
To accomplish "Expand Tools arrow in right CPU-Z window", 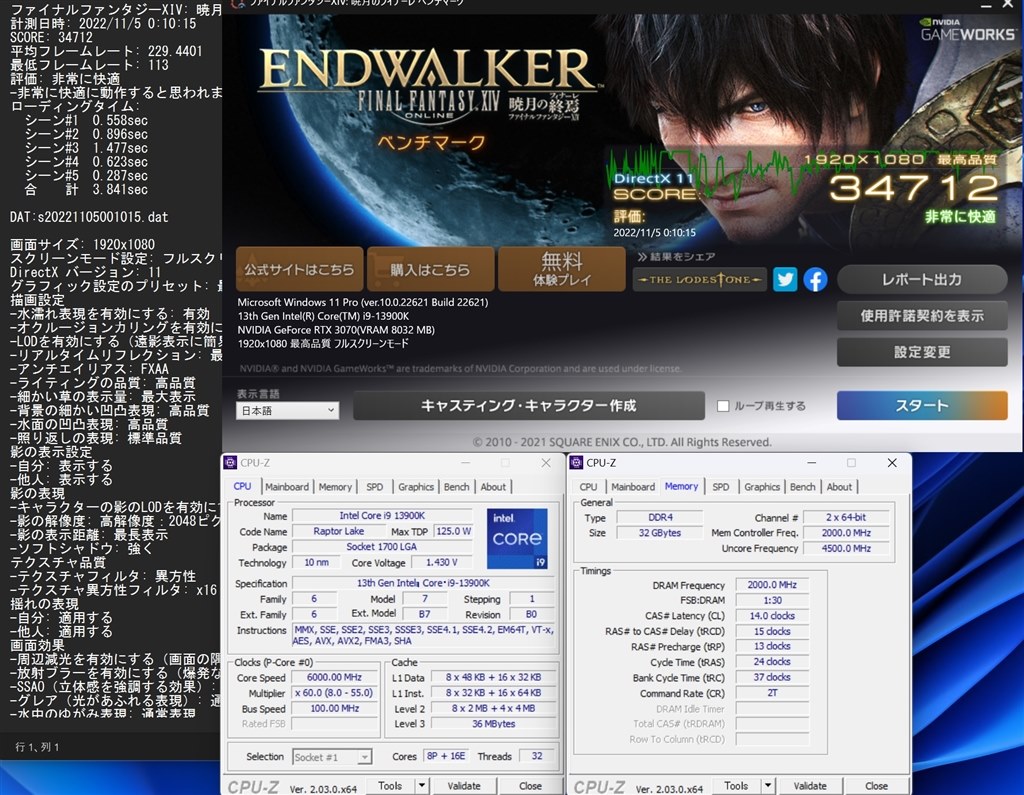I will point(768,786).
